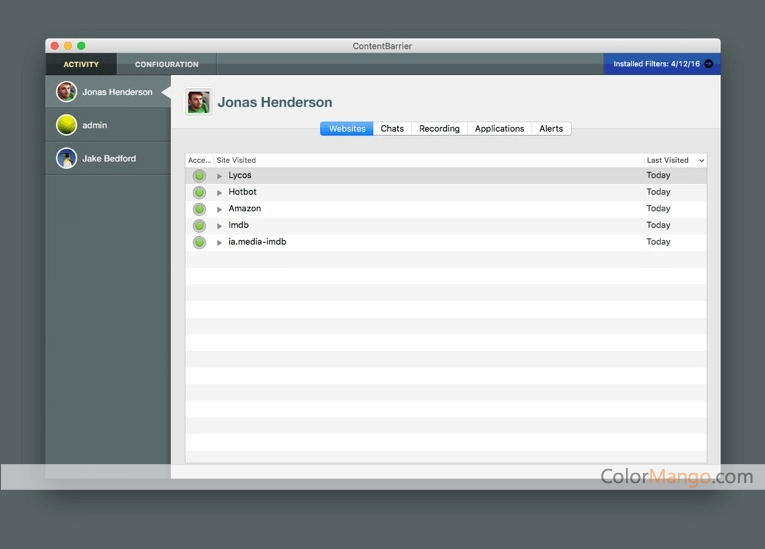
Task: Click Jonas Henderson's avatar in sidebar
Action: [x=66, y=92]
